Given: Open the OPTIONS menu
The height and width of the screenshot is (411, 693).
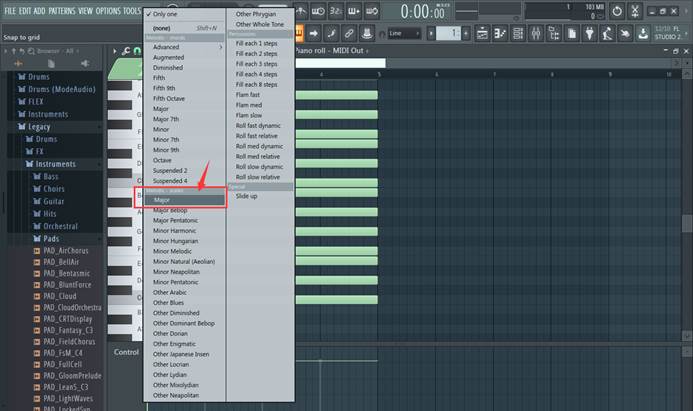Looking at the screenshot, I should pos(108,11).
